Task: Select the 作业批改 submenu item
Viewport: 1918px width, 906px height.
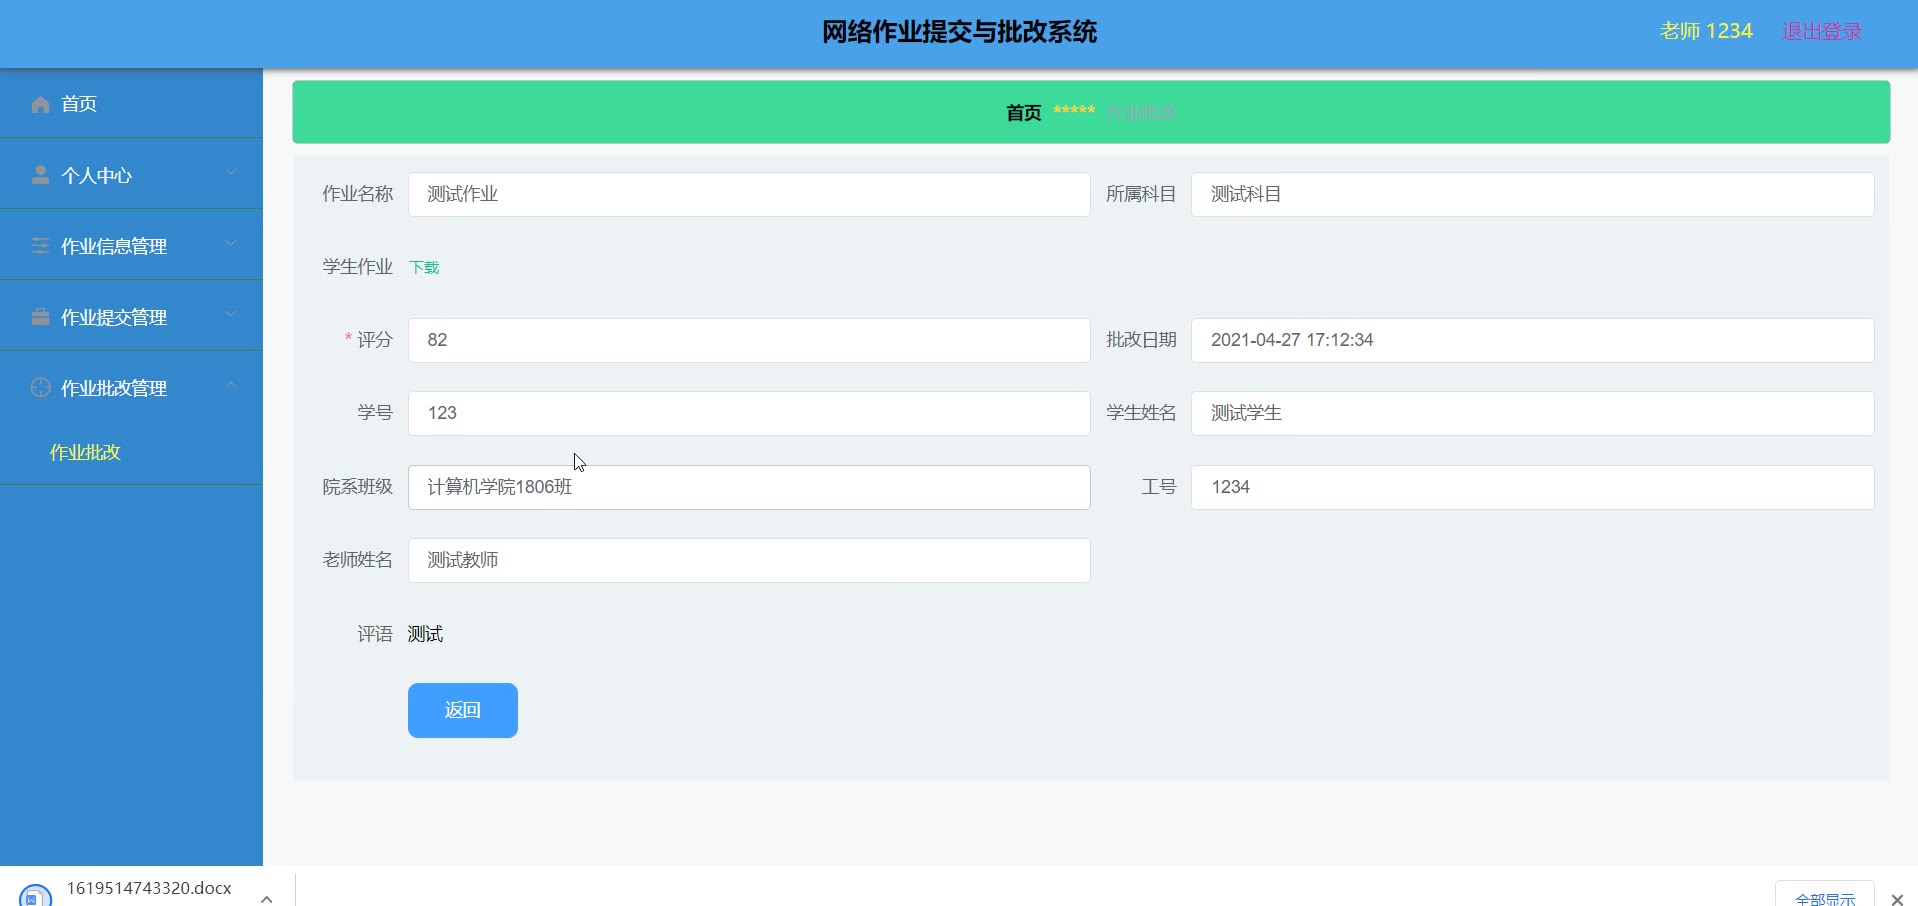Action: 85,453
